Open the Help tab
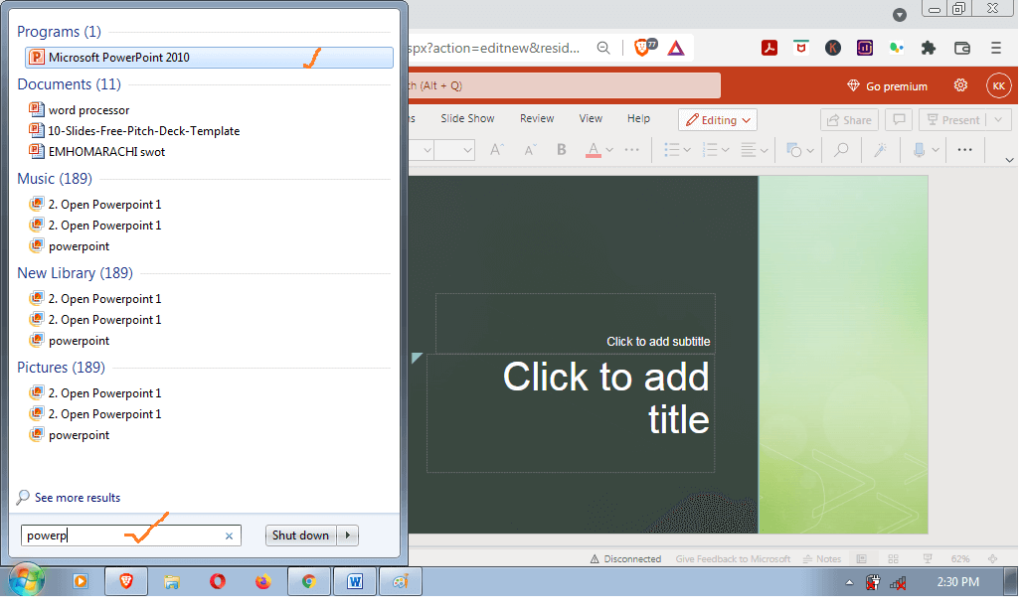 pyautogui.click(x=638, y=119)
